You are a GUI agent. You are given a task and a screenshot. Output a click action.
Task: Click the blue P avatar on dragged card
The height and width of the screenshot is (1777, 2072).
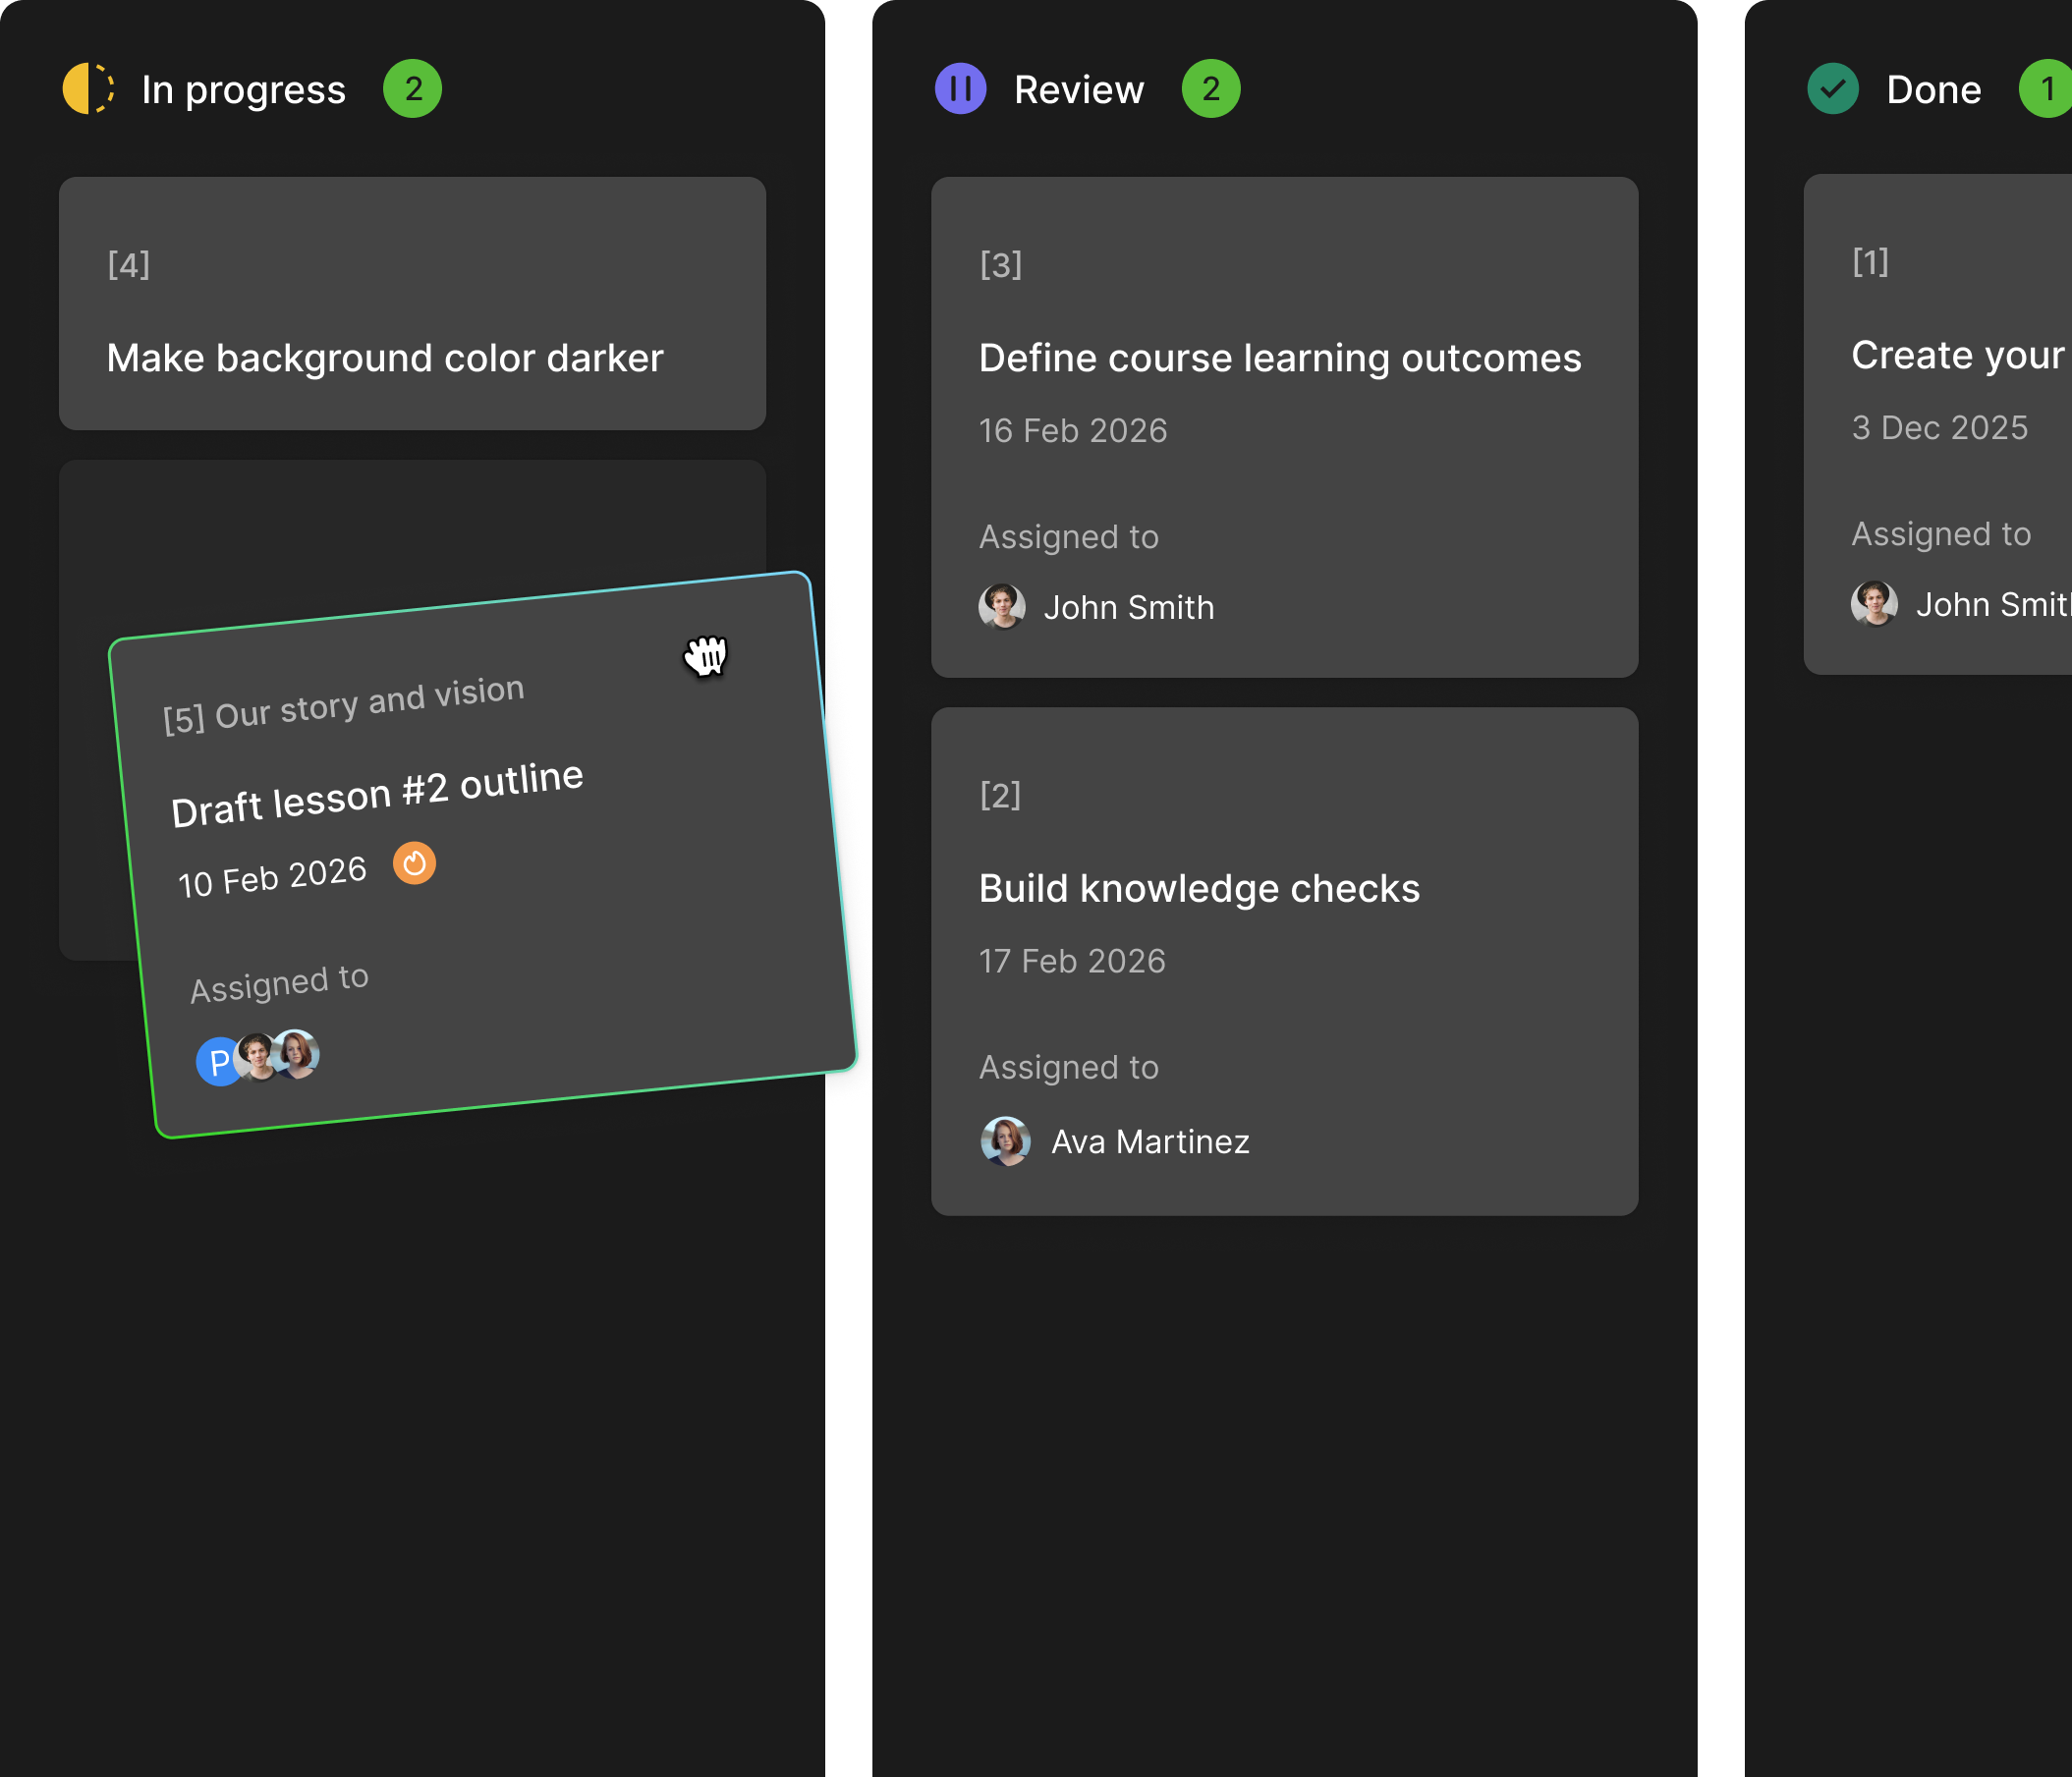coord(218,1062)
